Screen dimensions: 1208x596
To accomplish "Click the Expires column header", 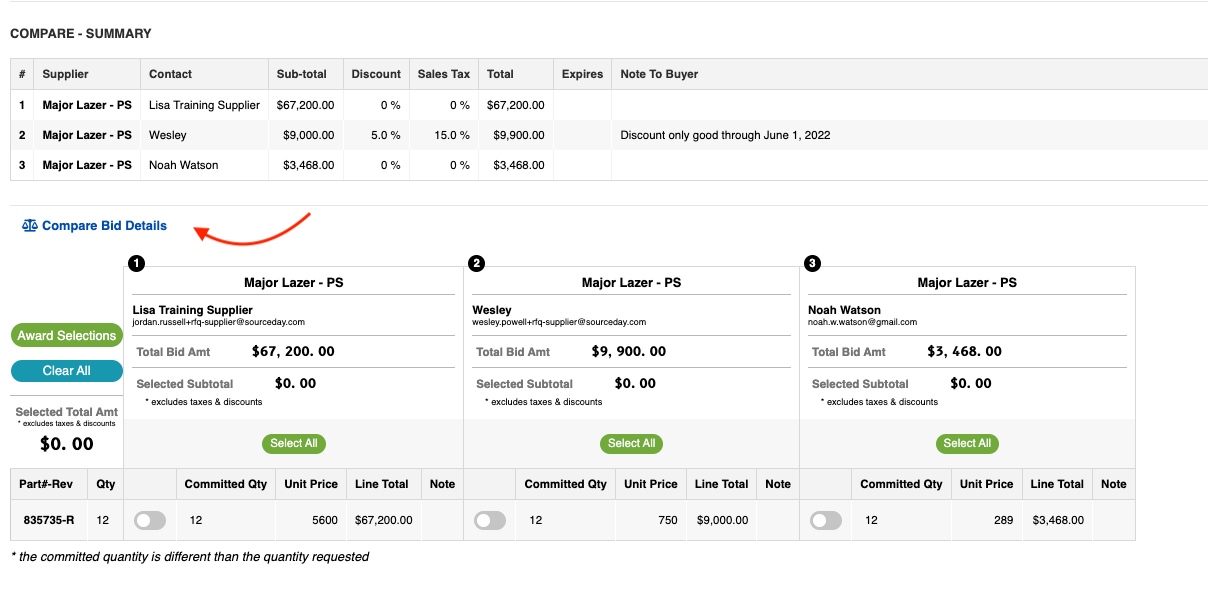I will tap(582, 74).
